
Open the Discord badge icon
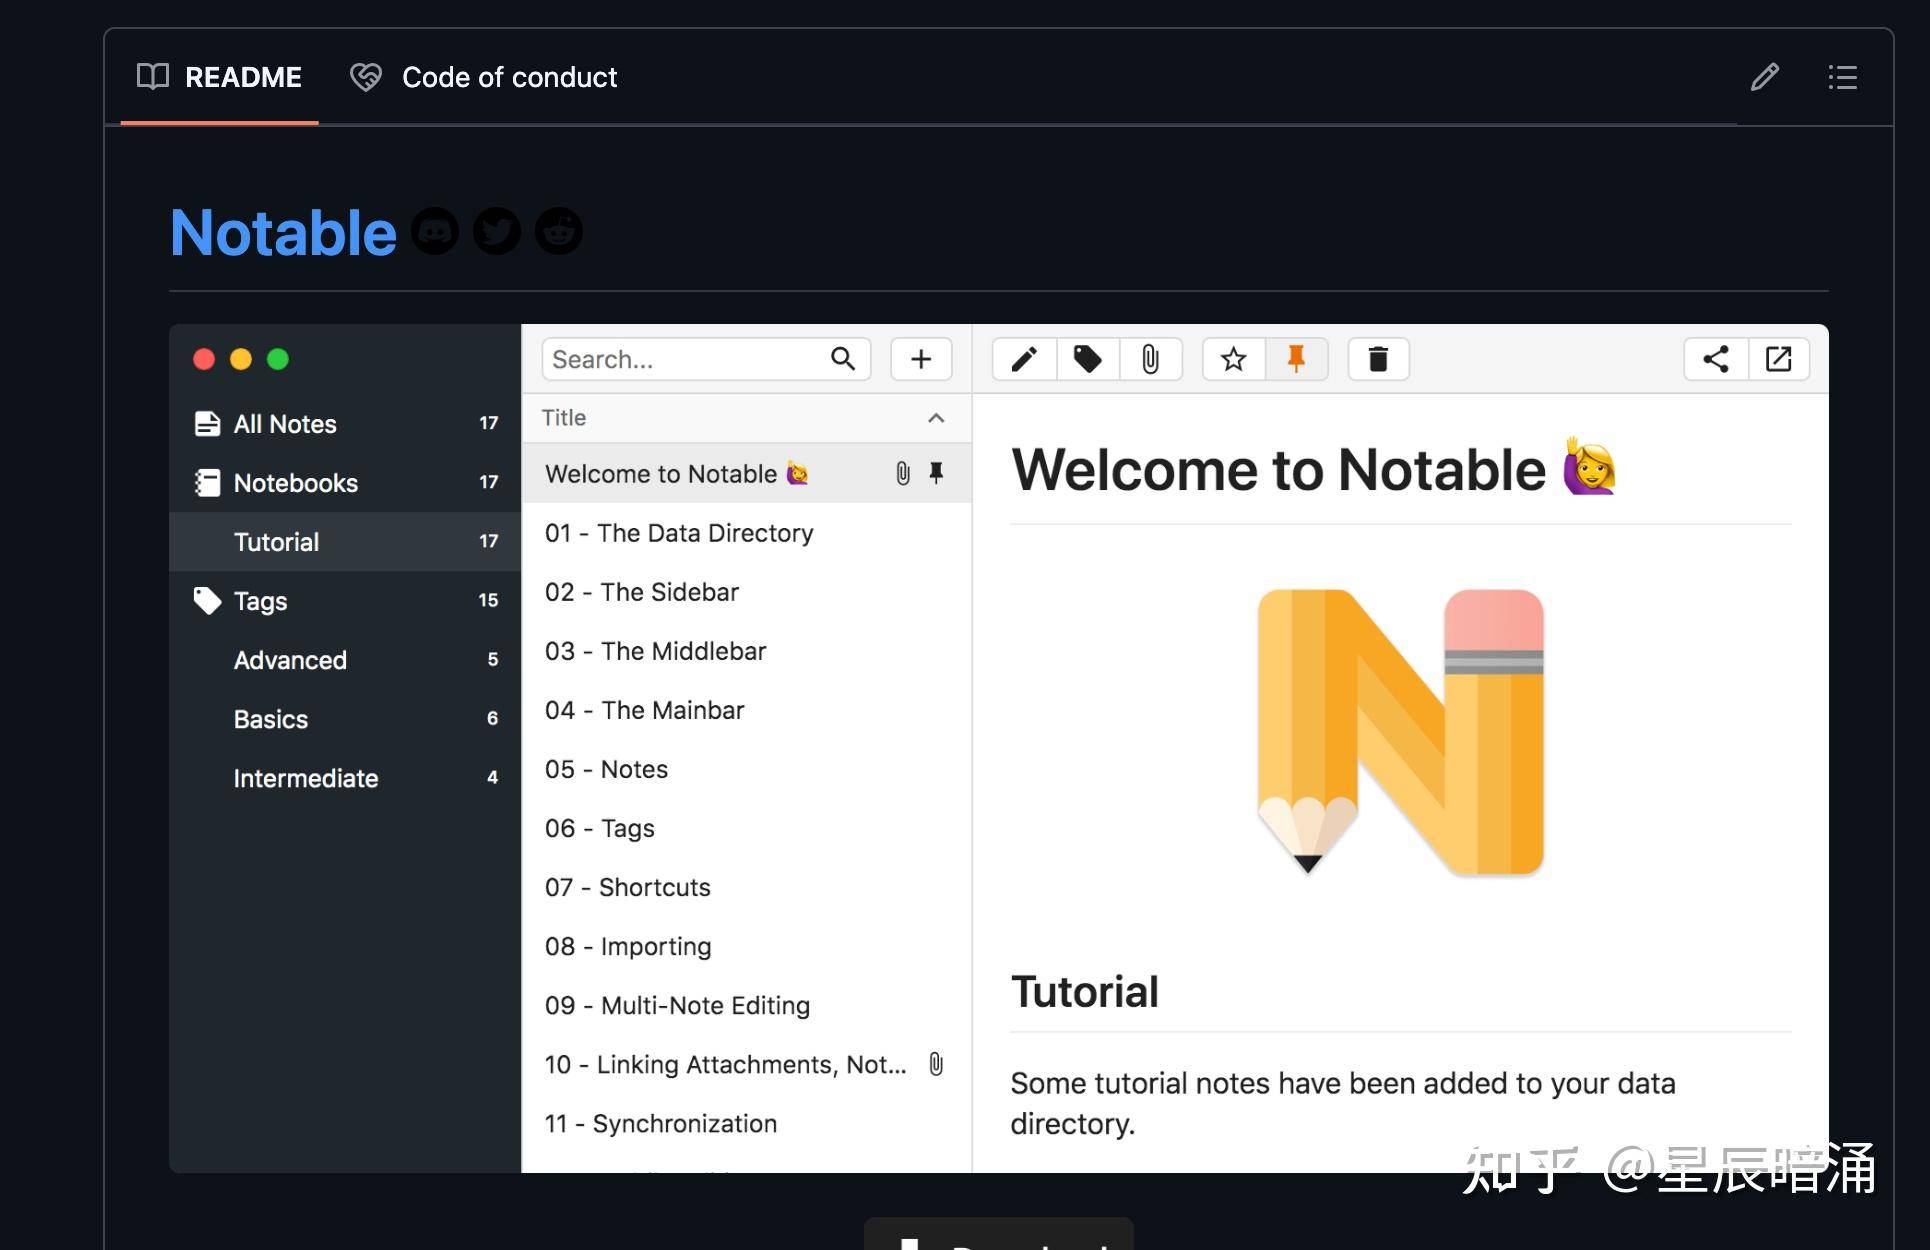point(435,232)
